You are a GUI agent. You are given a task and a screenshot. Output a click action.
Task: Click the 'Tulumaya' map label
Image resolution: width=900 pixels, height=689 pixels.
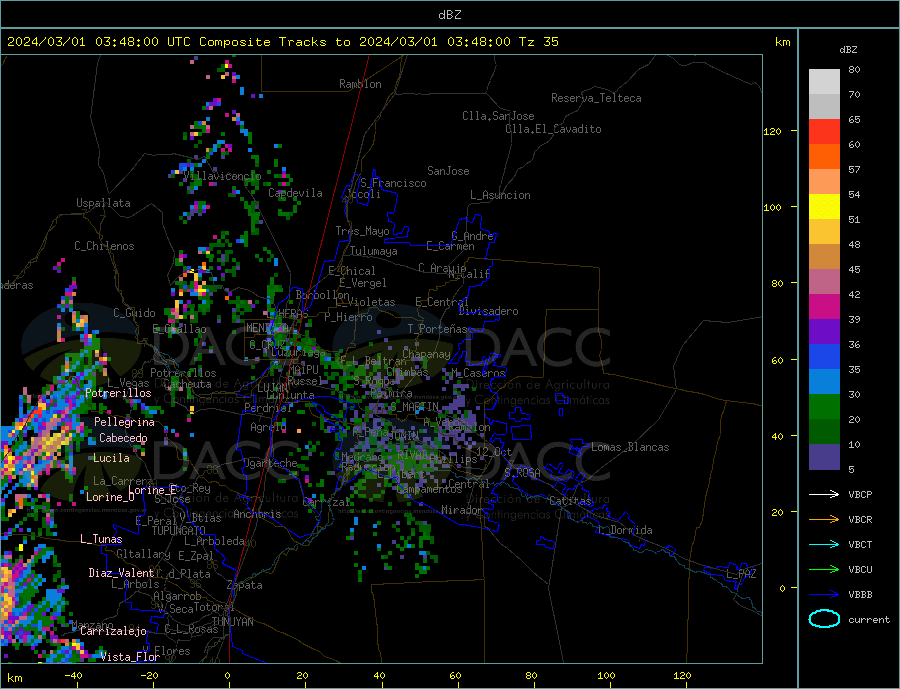click(x=374, y=251)
